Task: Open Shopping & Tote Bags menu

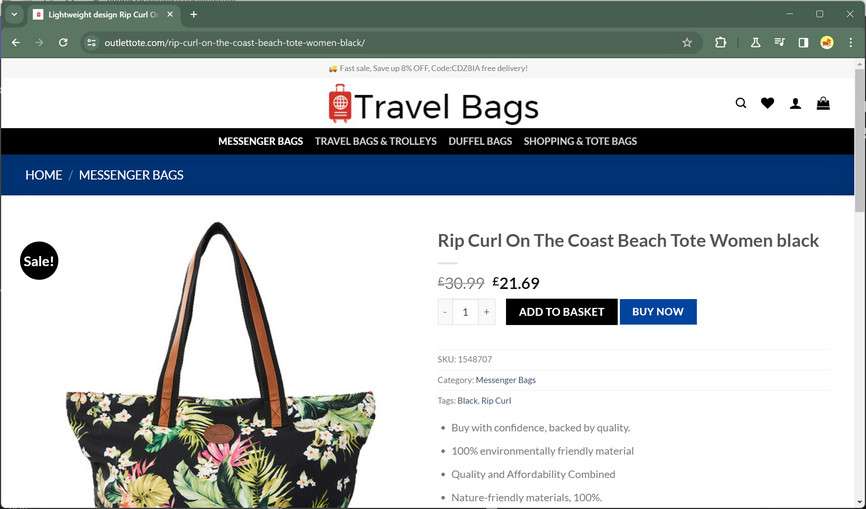Action: click(x=580, y=141)
